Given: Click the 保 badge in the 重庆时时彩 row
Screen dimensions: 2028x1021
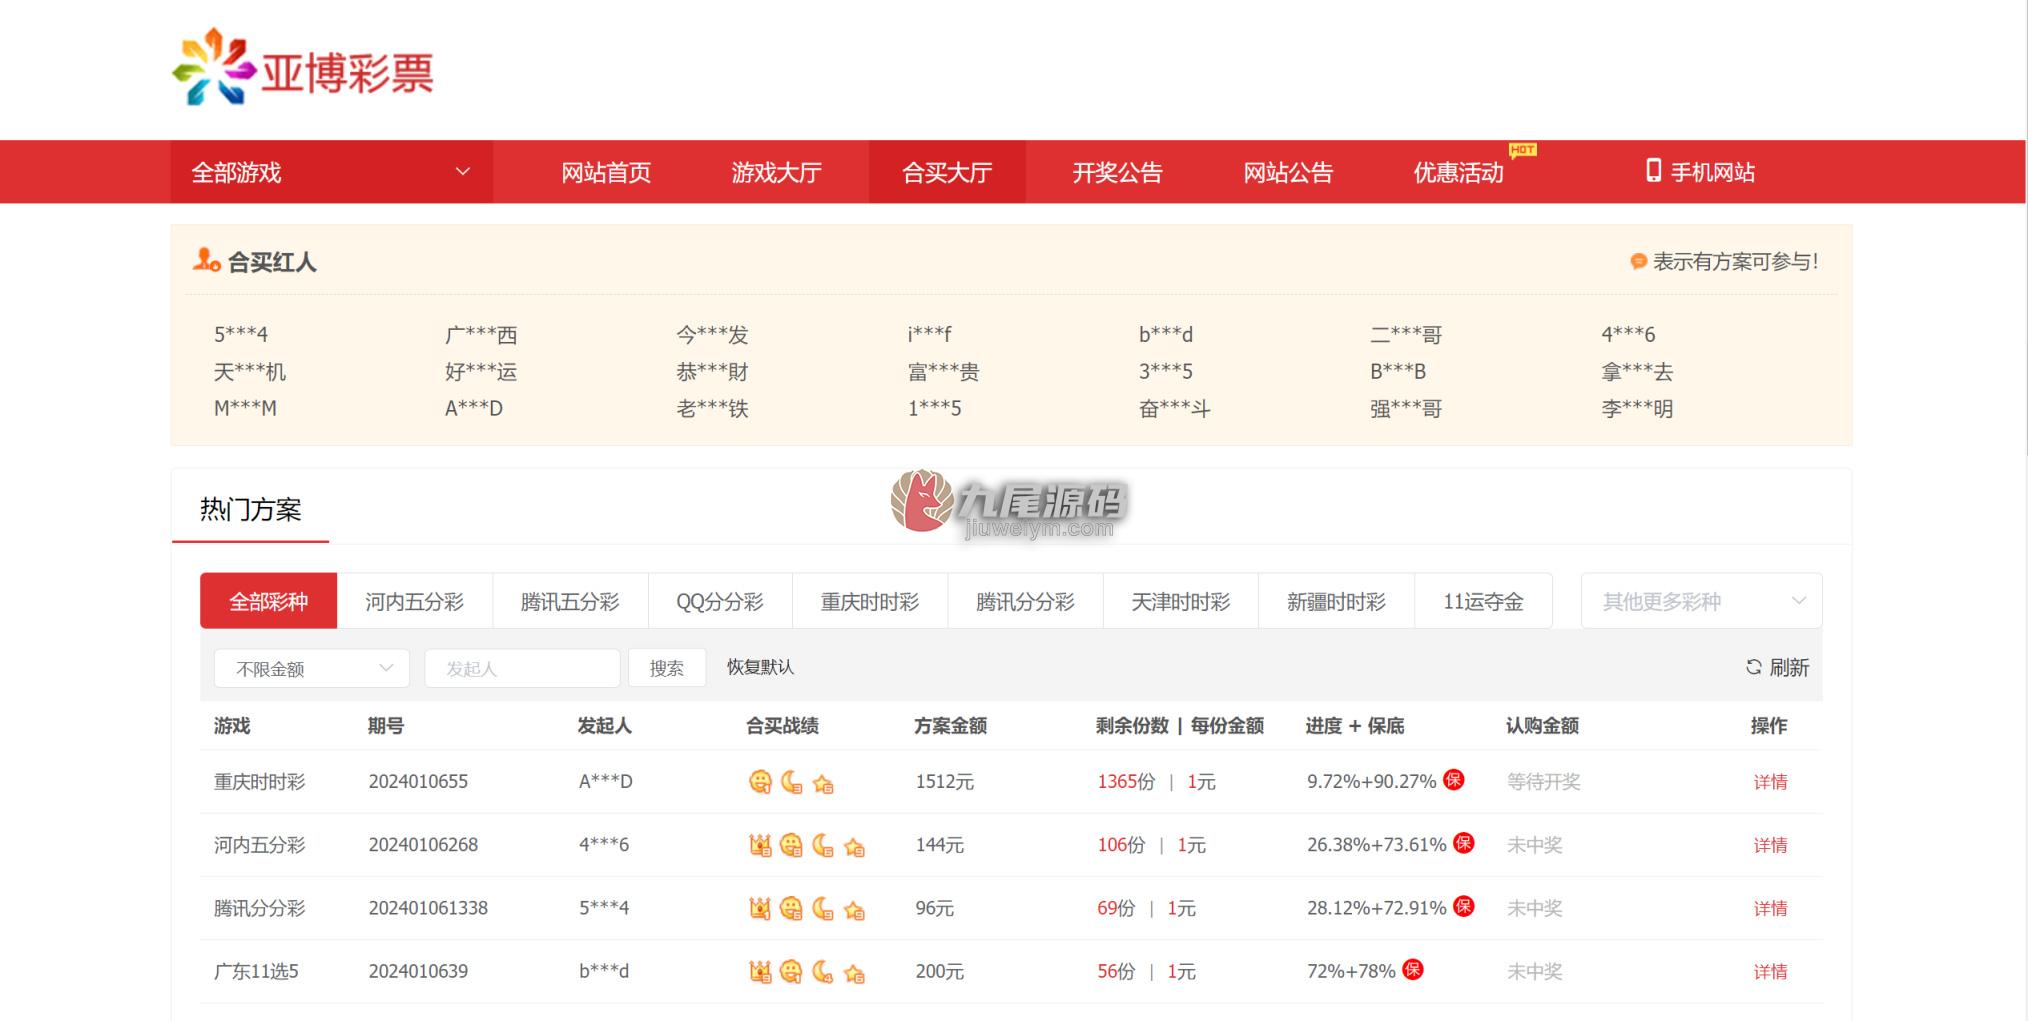Looking at the screenshot, I should (1454, 780).
